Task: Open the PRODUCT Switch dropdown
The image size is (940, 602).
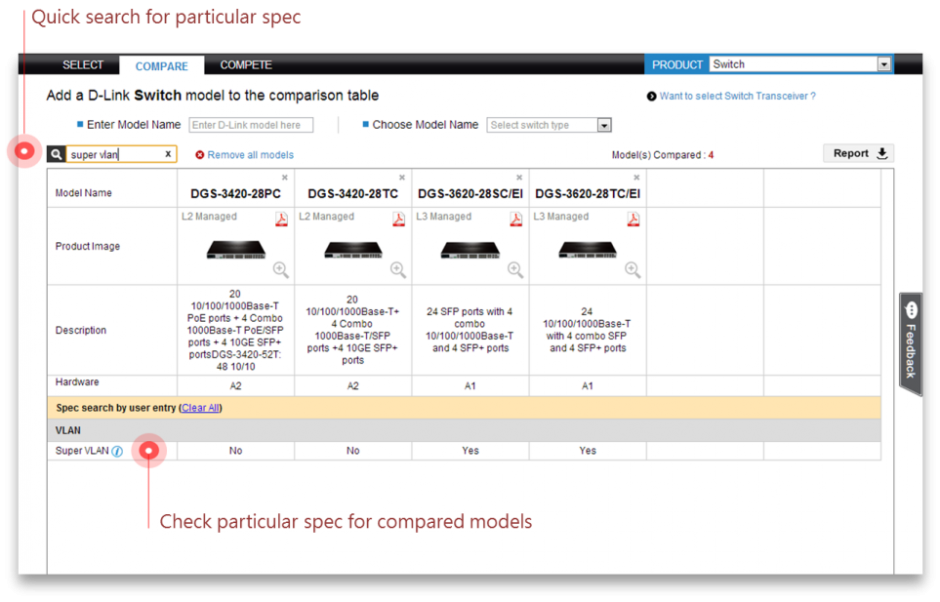Action: pyautogui.click(x=800, y=64)
